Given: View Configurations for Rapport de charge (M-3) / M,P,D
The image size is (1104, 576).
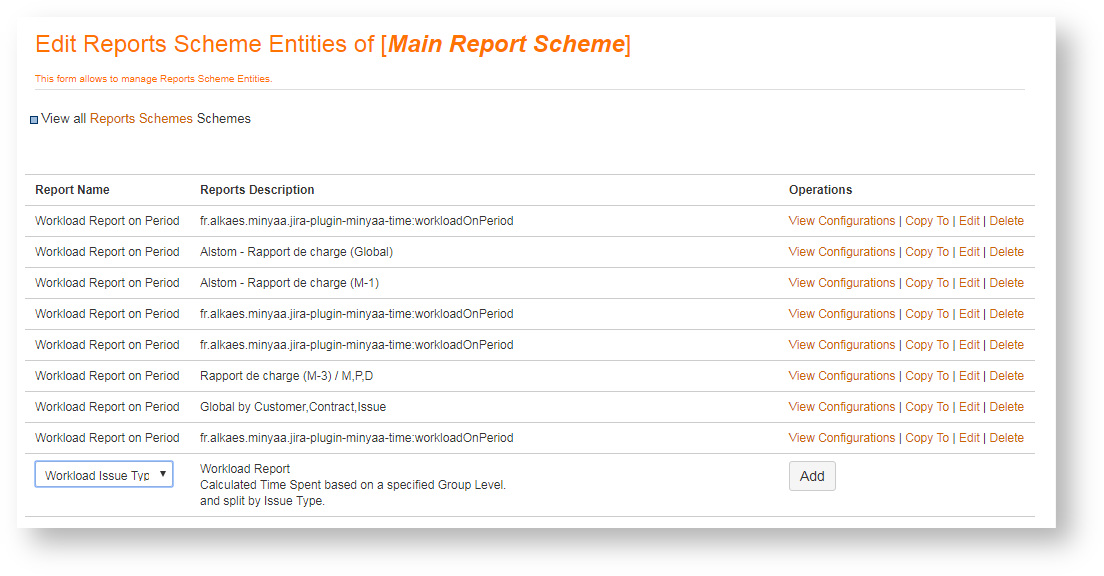Looking at the screenshot, I should [841, 376].
